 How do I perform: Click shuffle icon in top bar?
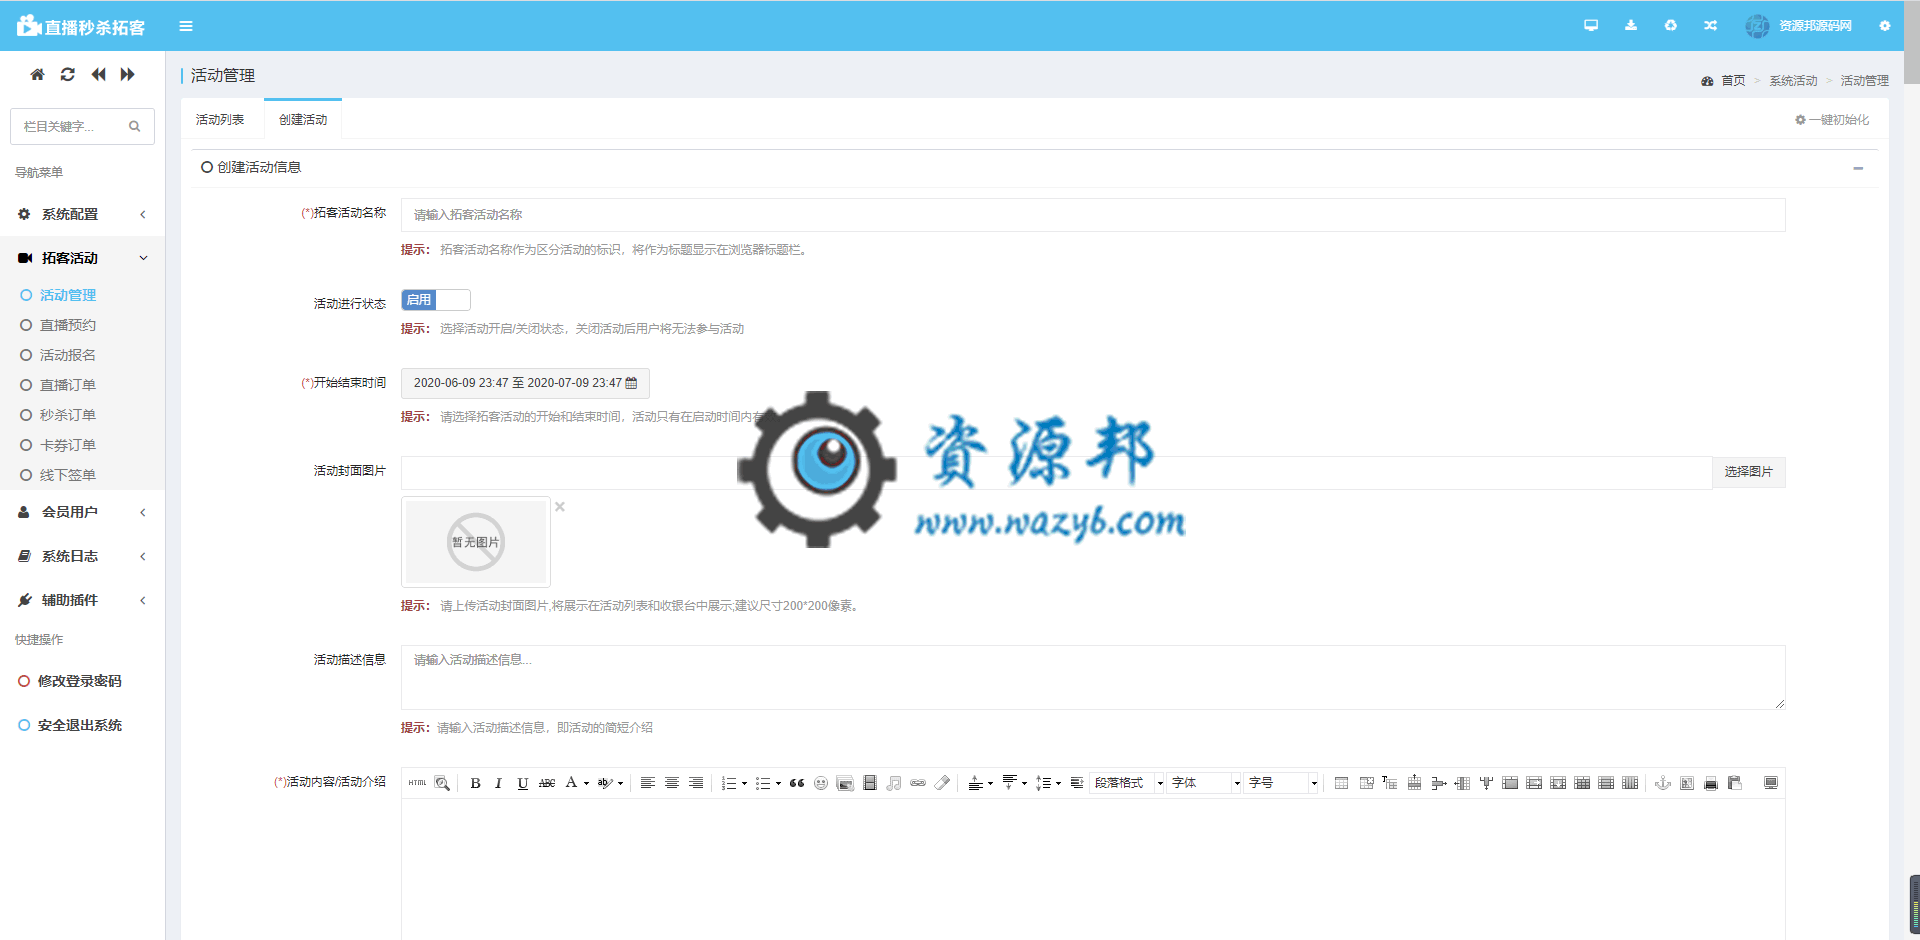1711,26
